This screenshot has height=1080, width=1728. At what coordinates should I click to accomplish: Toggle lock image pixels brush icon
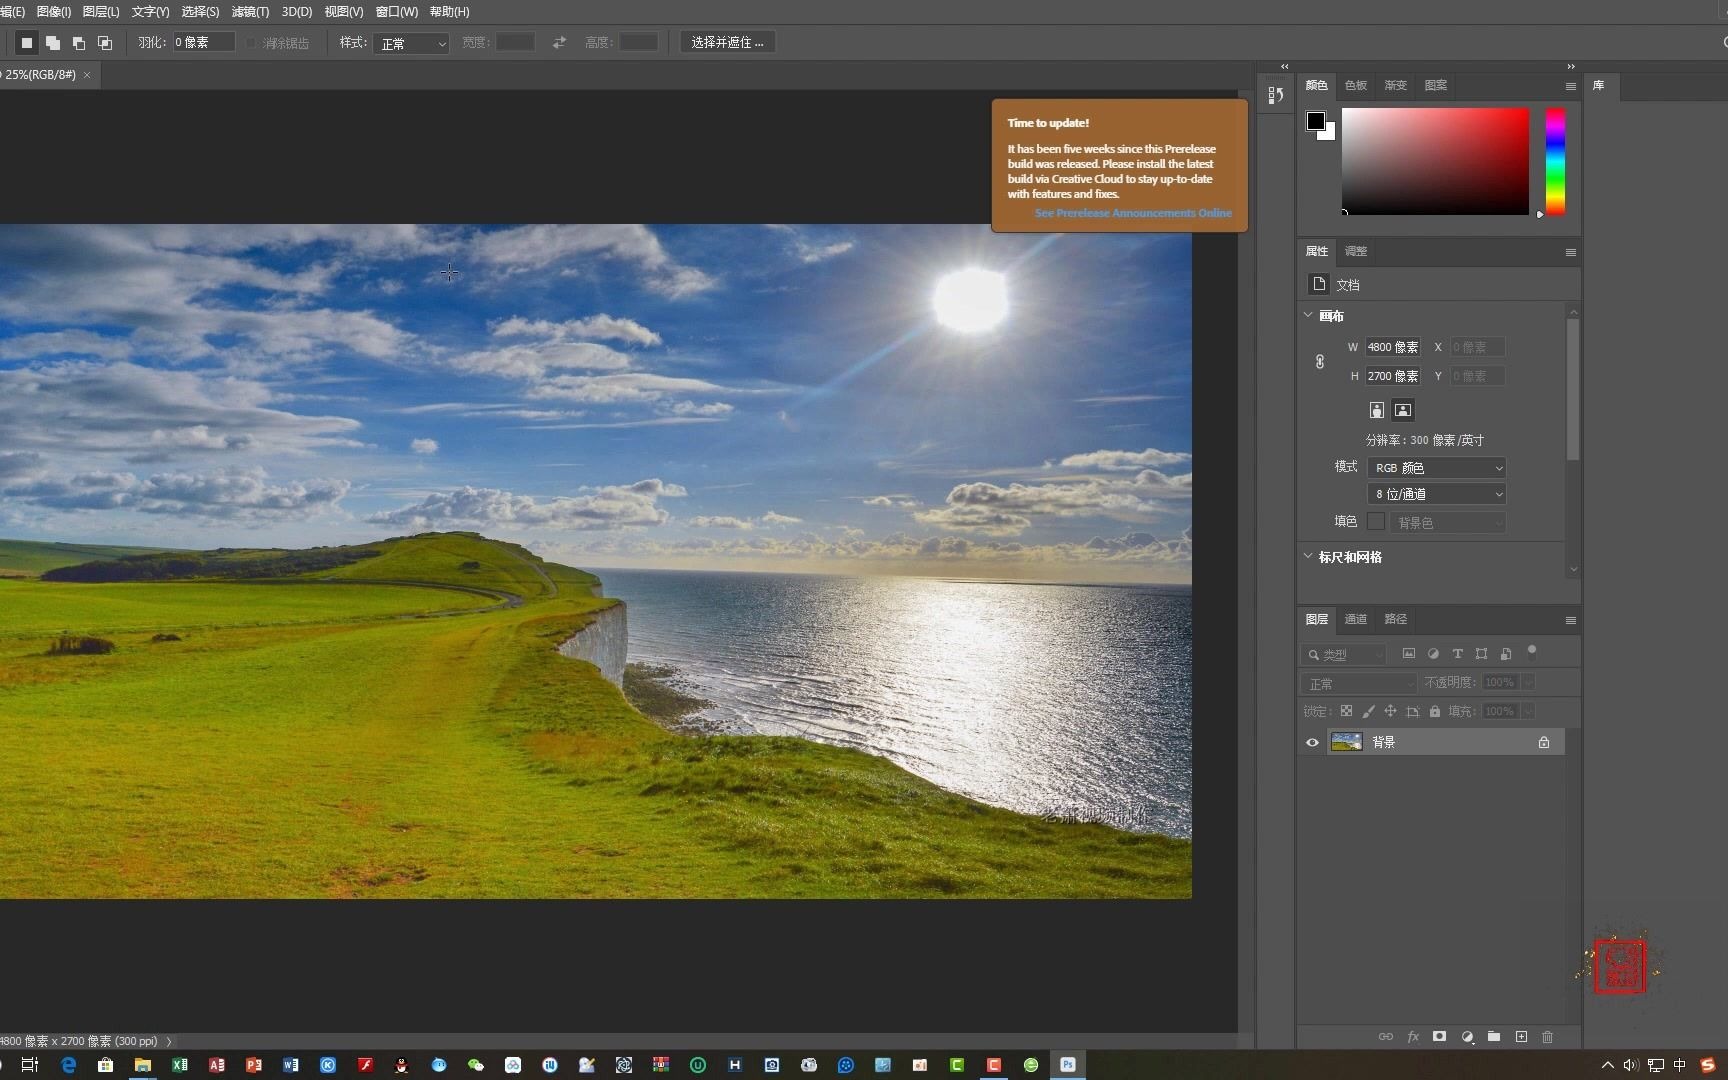coord(1368,711)
